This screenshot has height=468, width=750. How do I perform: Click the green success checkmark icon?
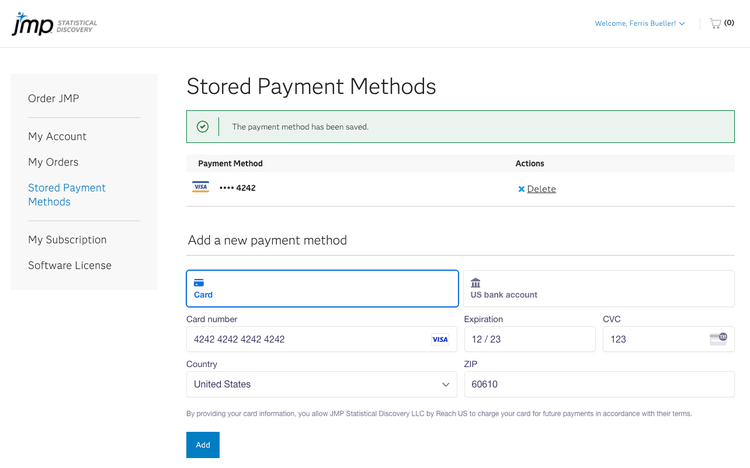(x=203, y=127)
